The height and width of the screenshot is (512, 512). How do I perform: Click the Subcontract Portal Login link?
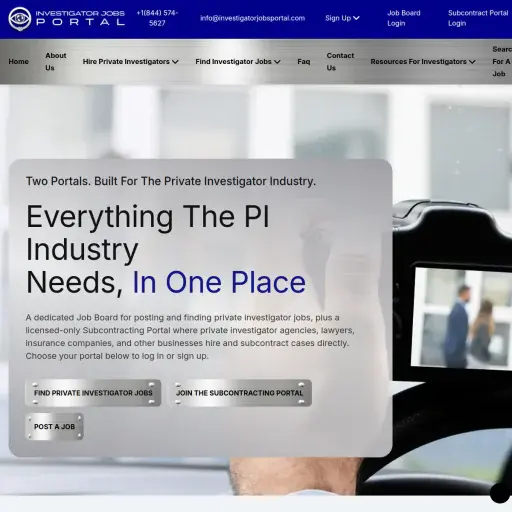coord(478,18)
